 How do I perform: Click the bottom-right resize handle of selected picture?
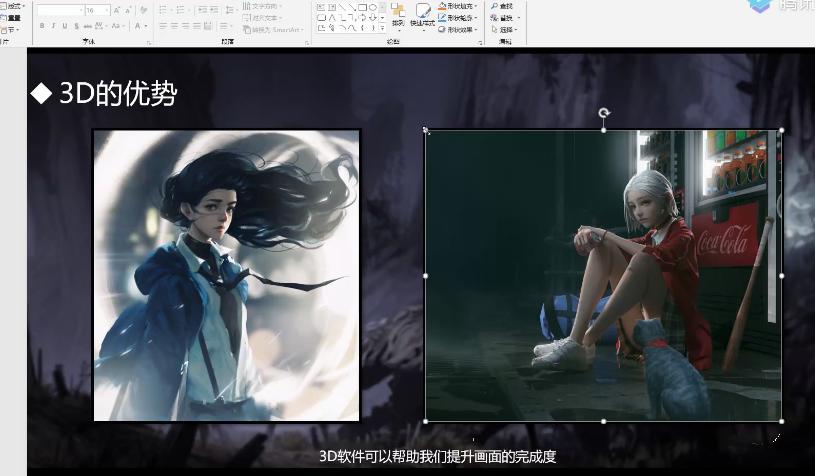pos(782,421)
